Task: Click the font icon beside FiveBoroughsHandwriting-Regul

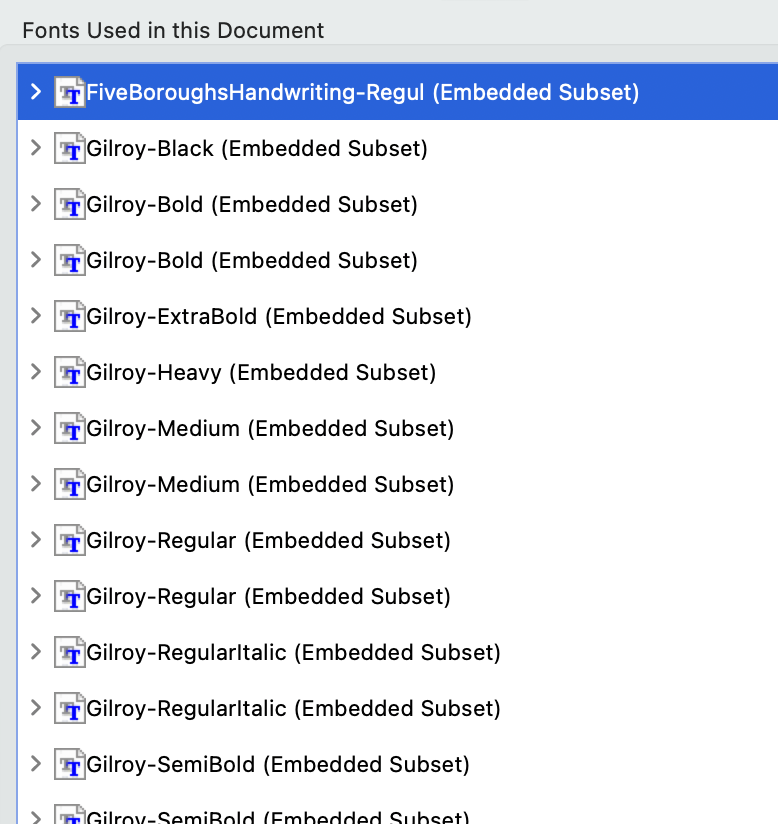Action: click(69, 92)
